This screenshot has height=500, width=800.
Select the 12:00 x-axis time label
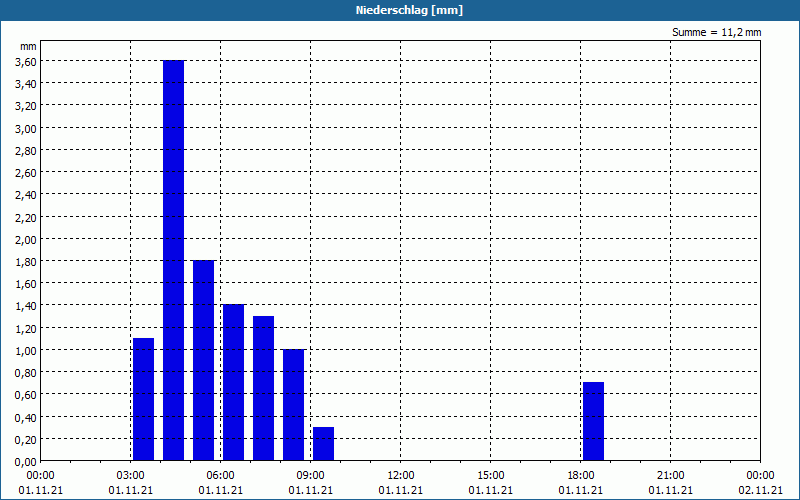coord(401,476)
